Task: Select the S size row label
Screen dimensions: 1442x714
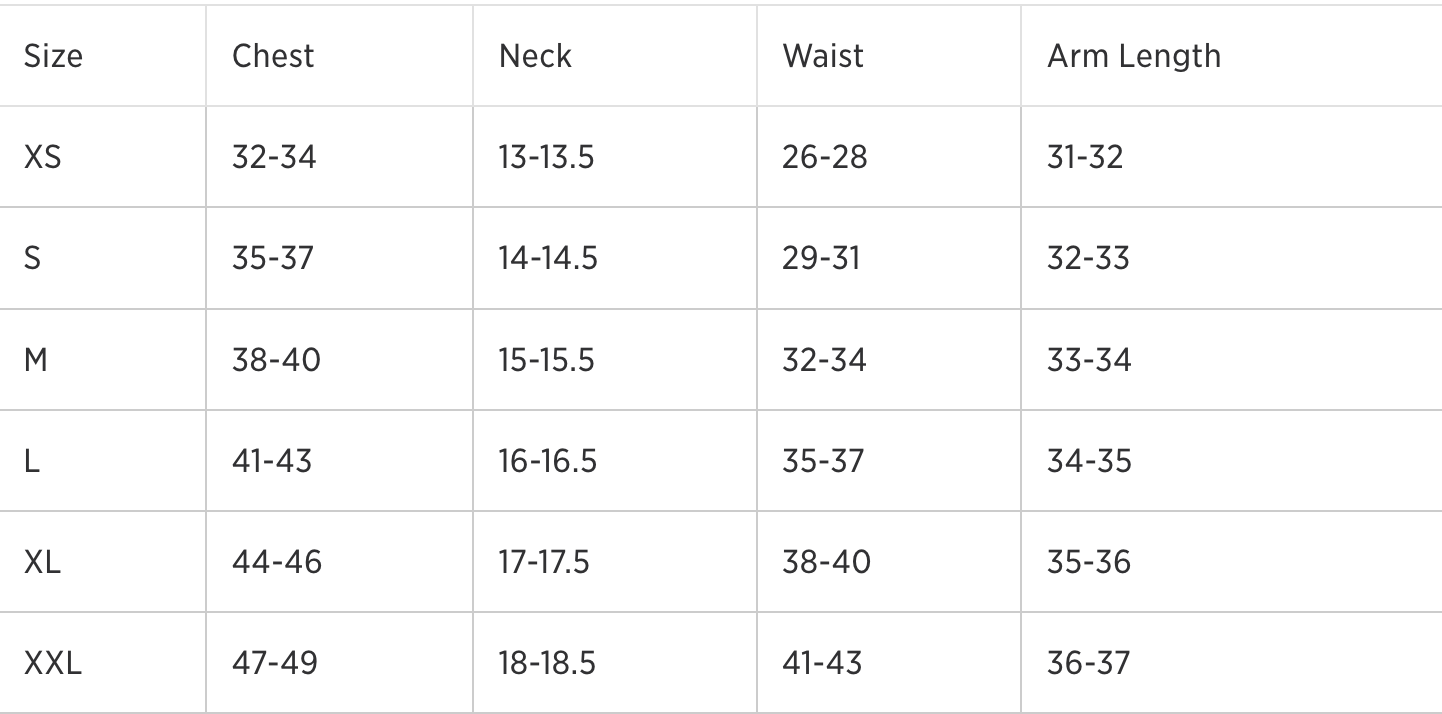Action: pyautogui.click(x=32, y=258)
